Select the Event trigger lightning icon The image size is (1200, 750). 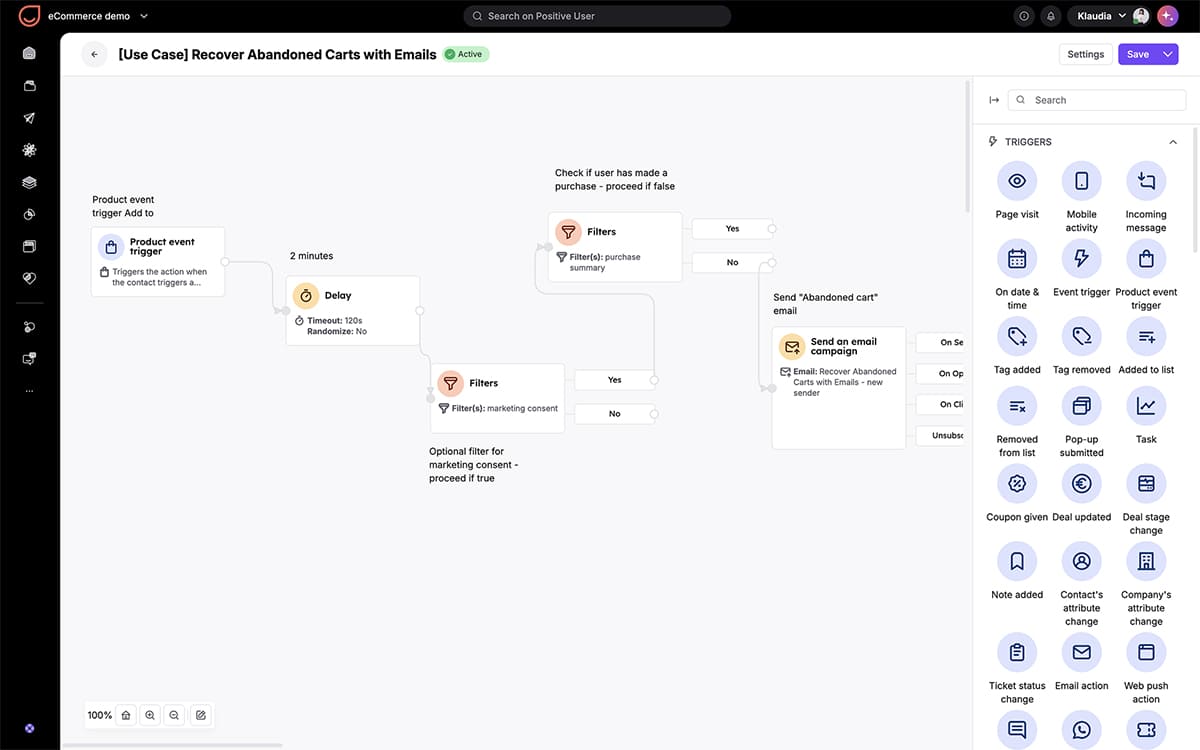pos(1081,259)
